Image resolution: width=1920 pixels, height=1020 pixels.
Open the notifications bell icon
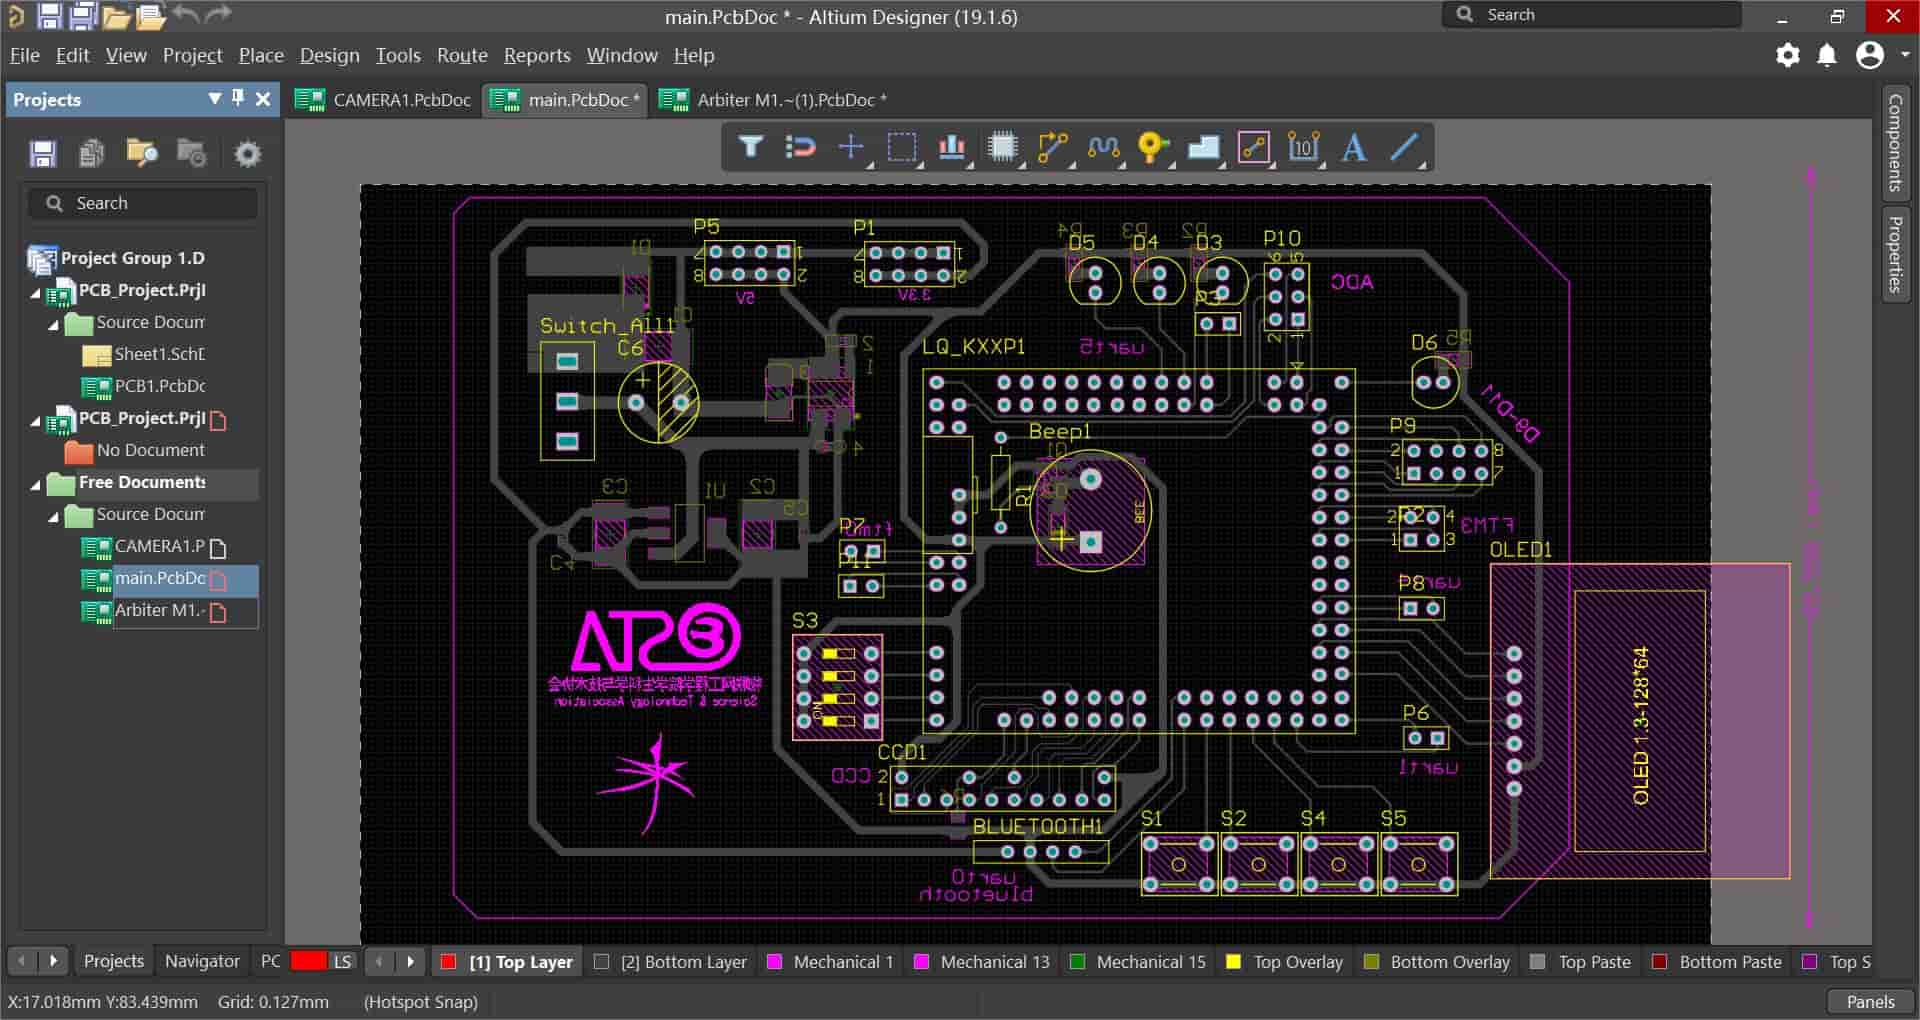[1827, 55]
